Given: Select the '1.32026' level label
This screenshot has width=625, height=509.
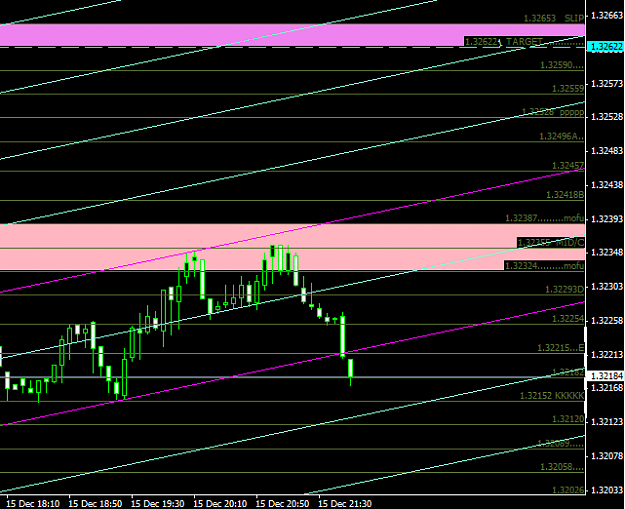Looking at the screenshot, I should point(568,489).
